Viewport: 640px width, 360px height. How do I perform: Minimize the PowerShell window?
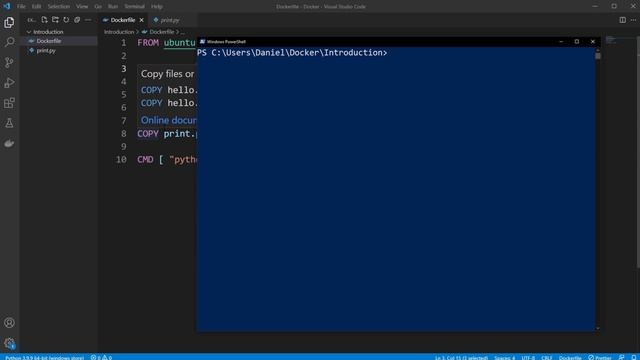pyautogui.click(x=561, y=41)
